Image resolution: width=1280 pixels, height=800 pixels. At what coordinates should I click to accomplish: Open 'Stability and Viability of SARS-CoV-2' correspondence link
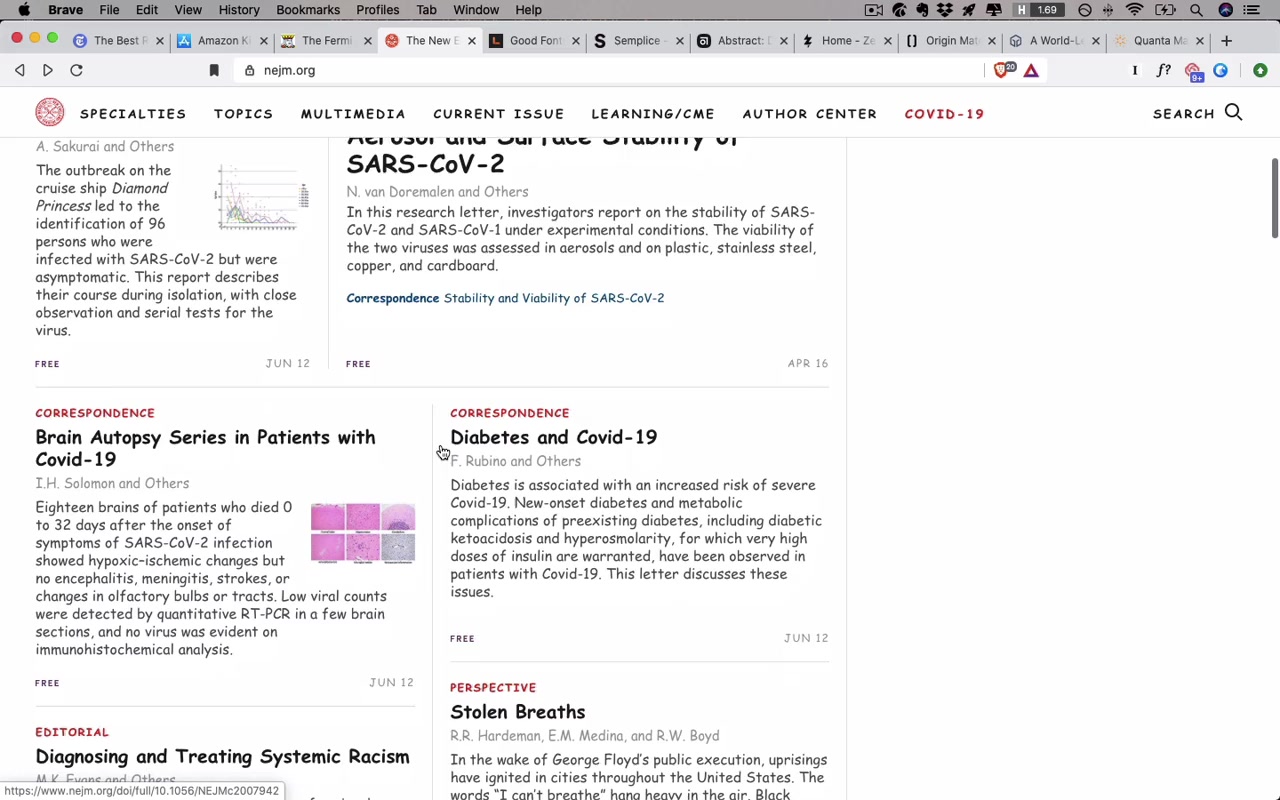point(554,298)
